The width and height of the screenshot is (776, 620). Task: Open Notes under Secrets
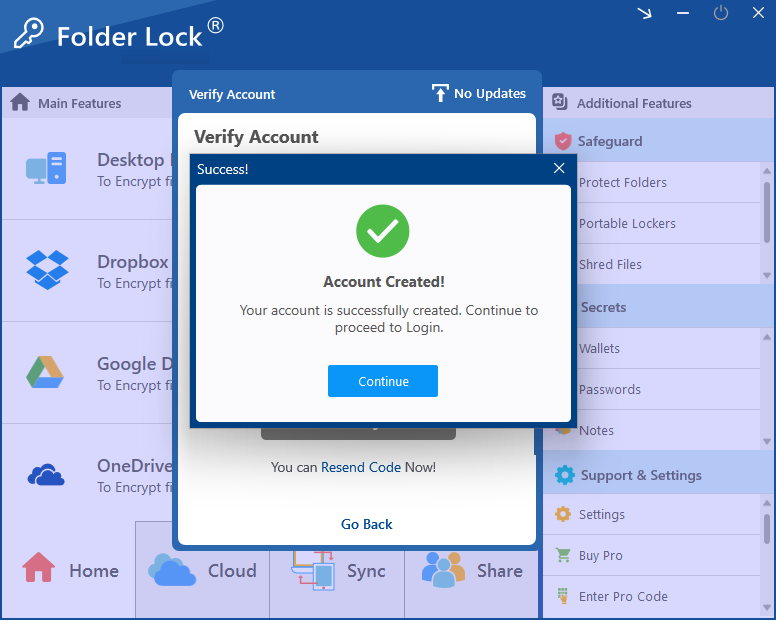(652, 430)
